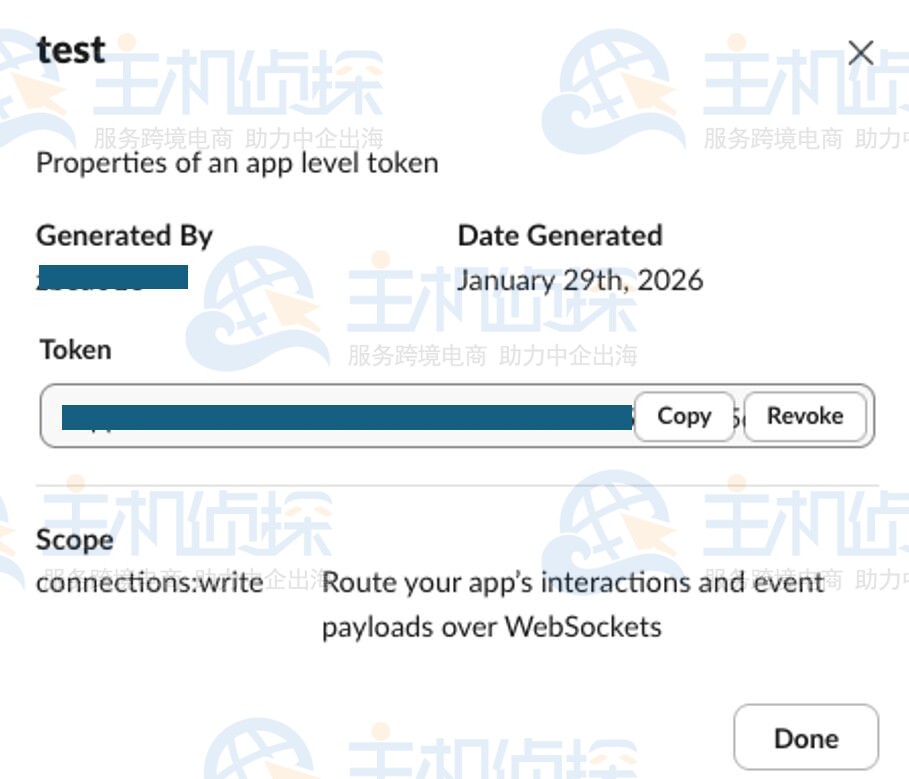Copy the app-level token
The height and width of the screenshot is (779, 909).
tap(683, 416)
